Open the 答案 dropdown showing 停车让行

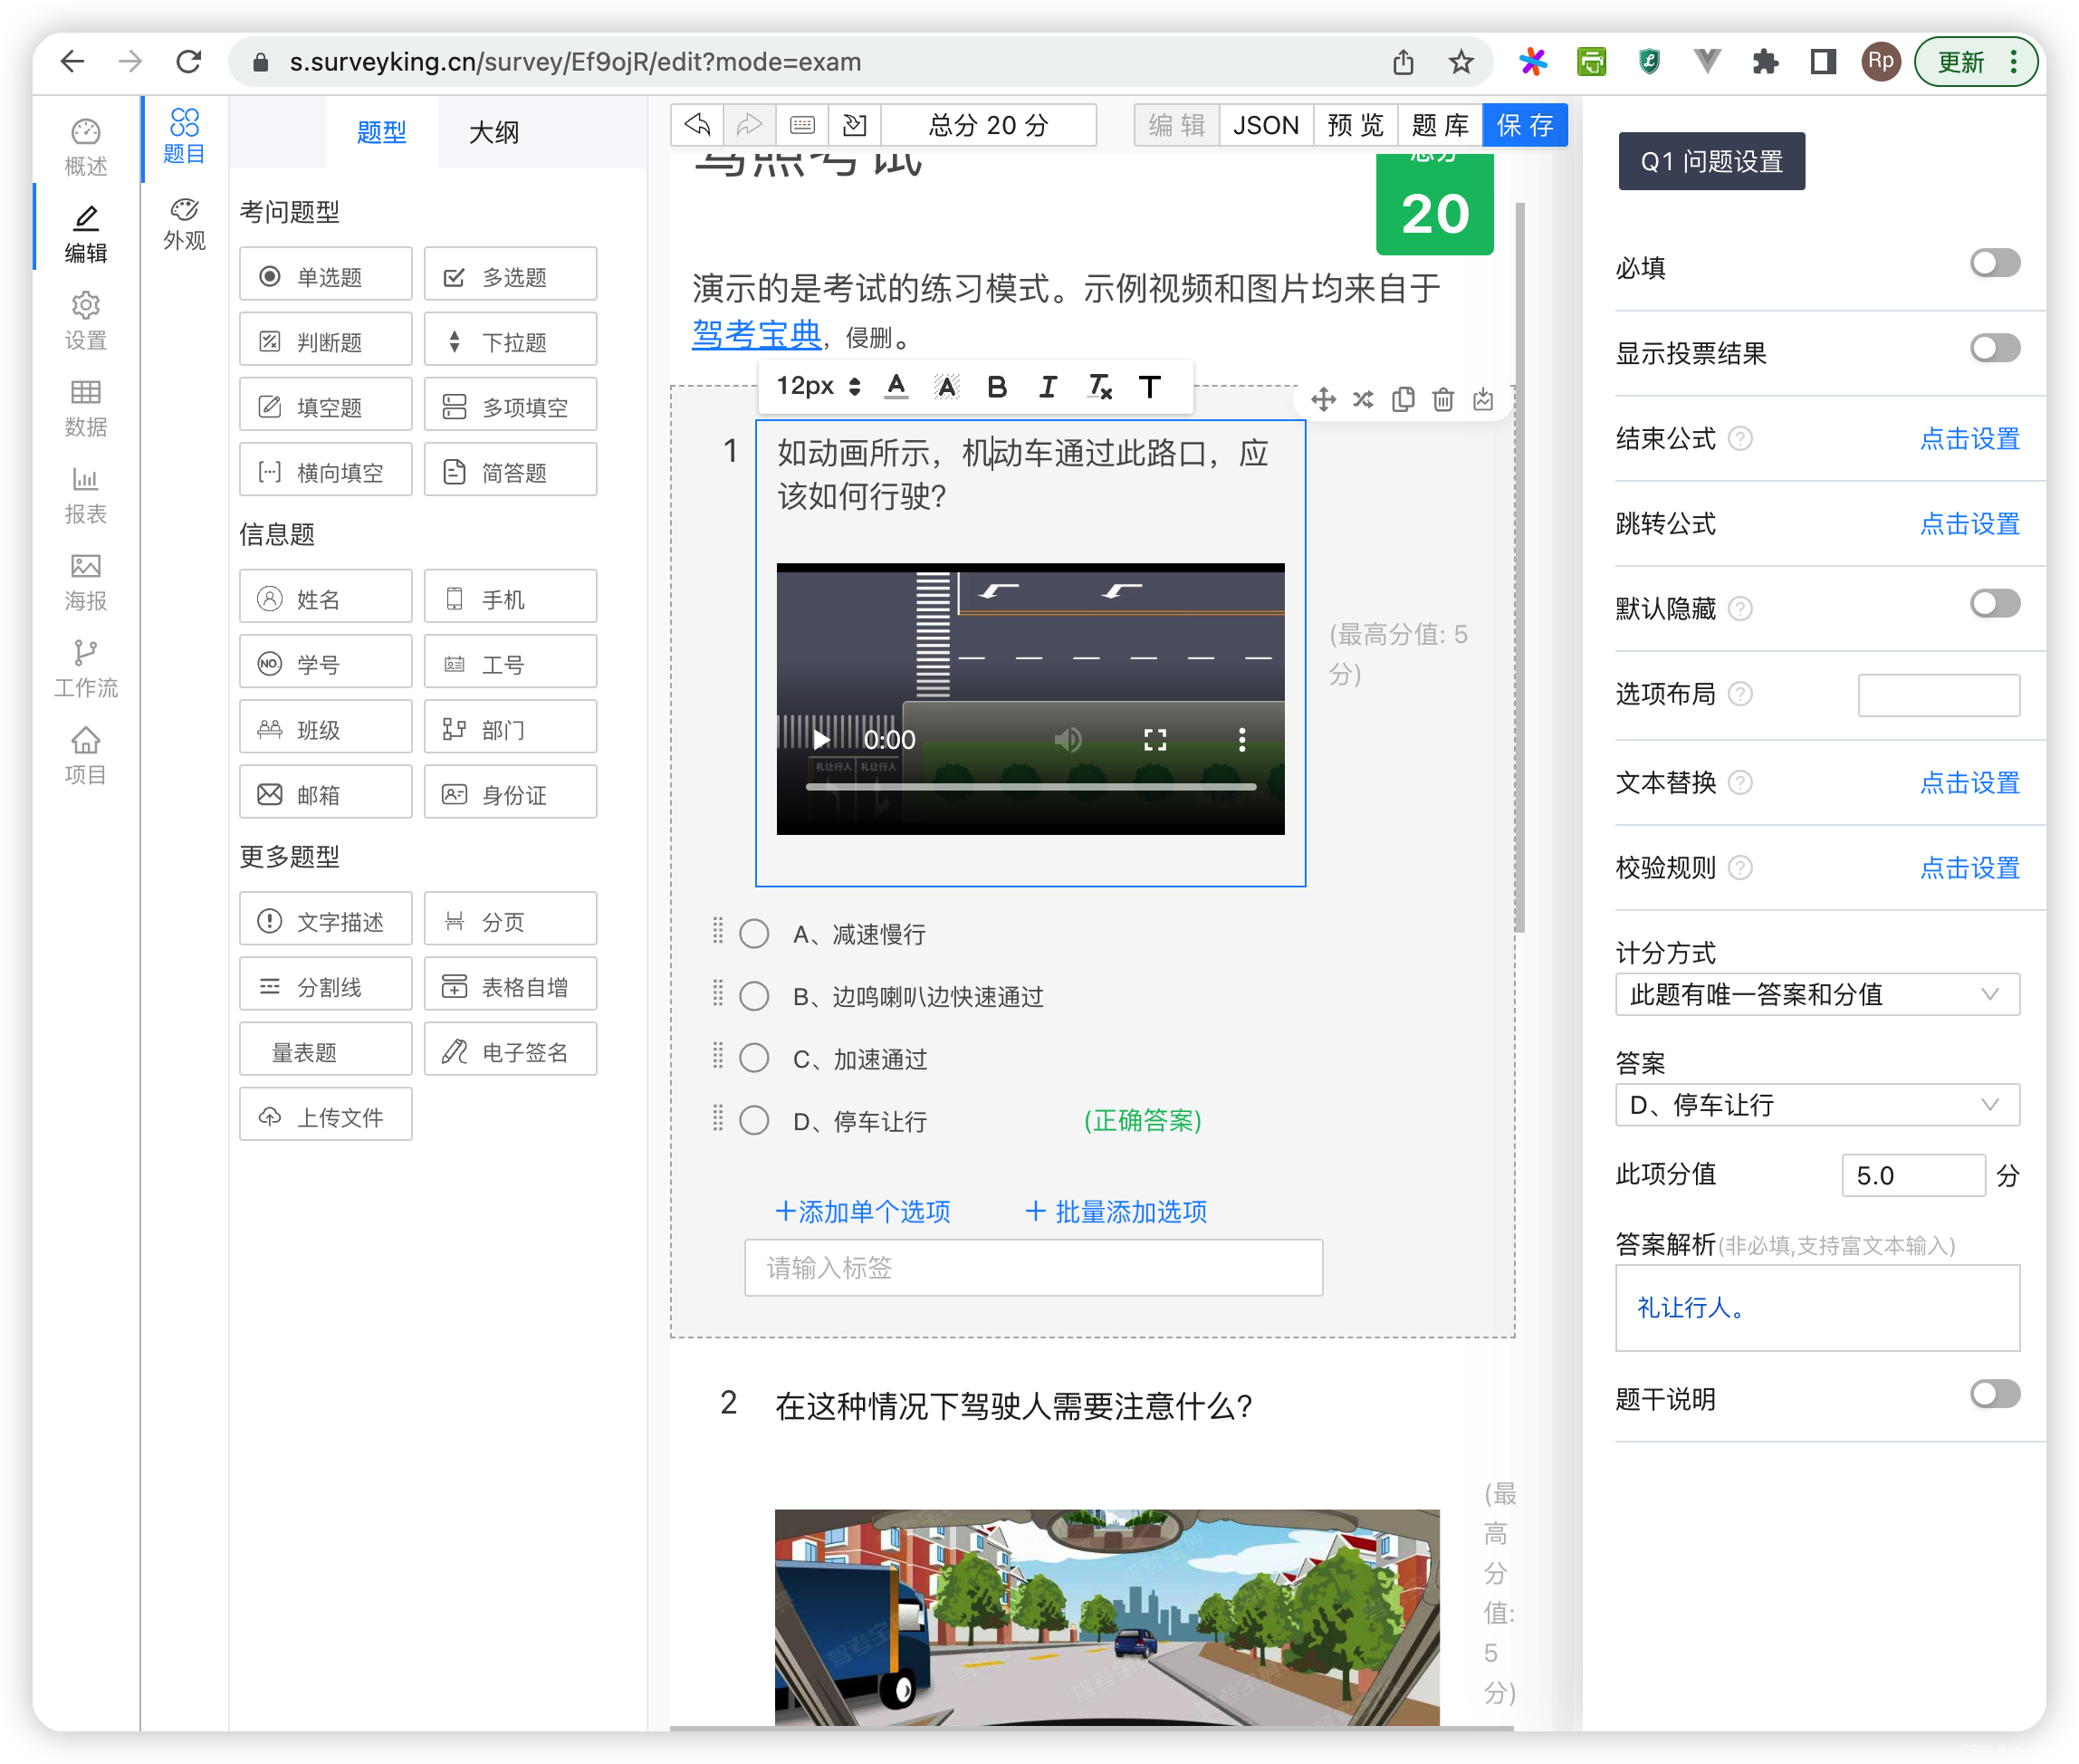tap(1817, 1105)
